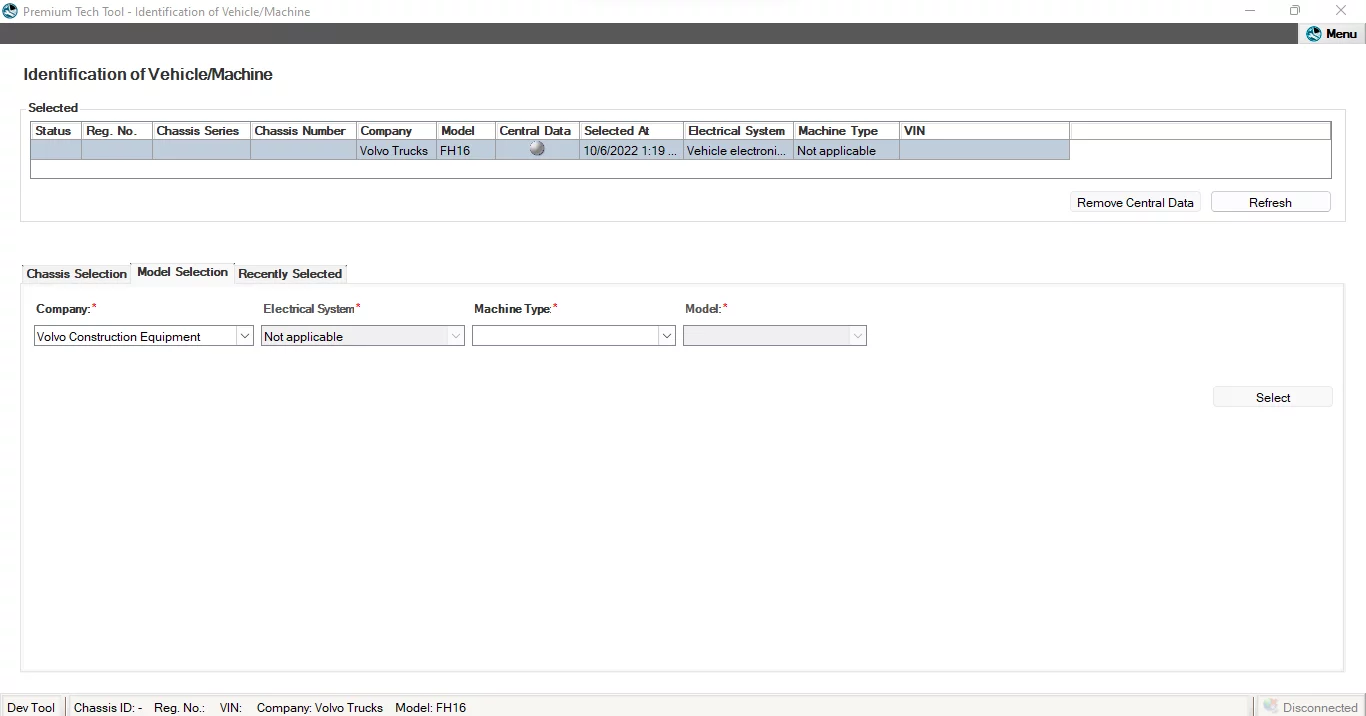
Task: Click the Premium Tech Tool title bar icon
Action: (x=10, y=11)
